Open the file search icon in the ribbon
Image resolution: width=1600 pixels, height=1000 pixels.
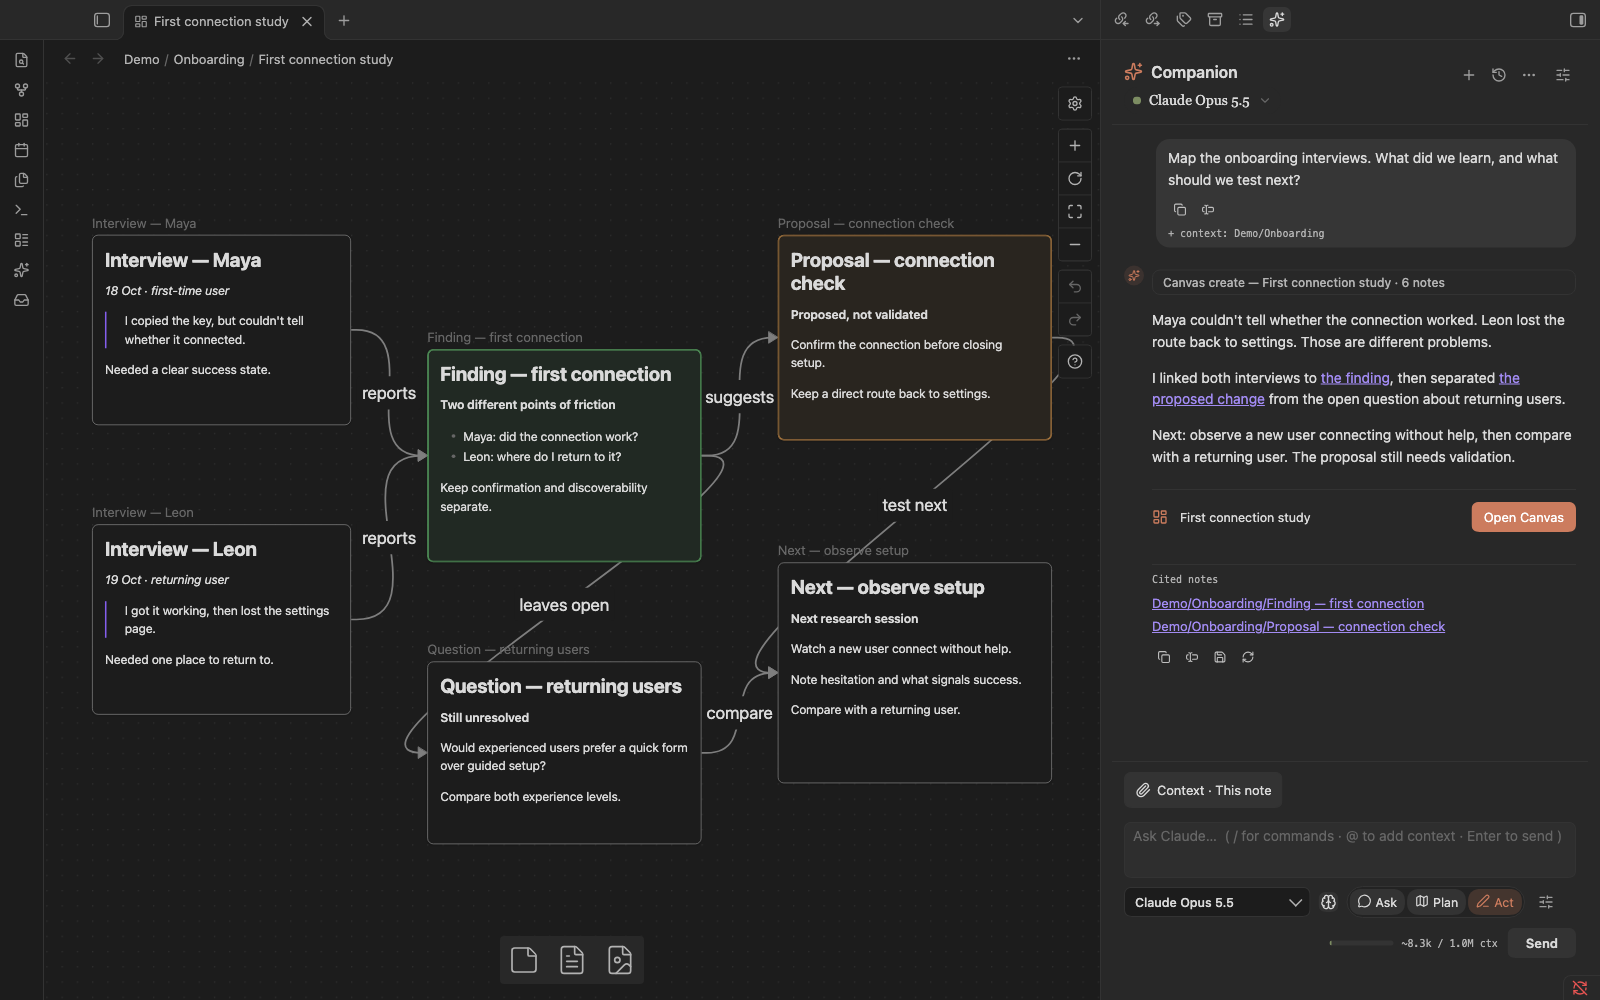click(x=22, y=60)
